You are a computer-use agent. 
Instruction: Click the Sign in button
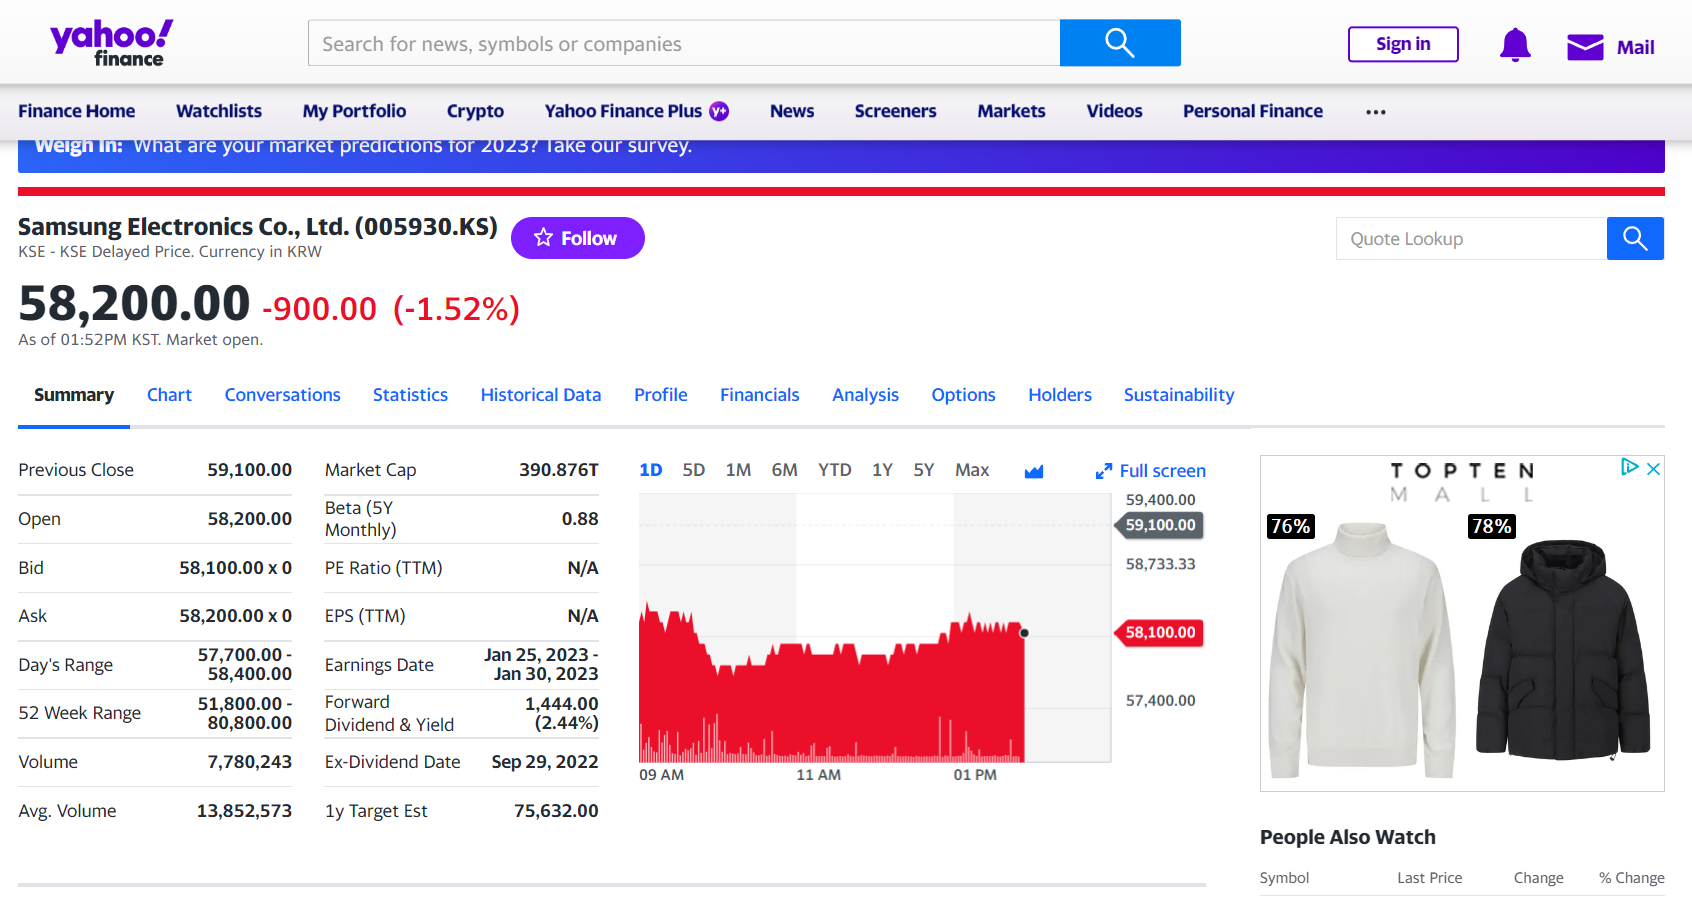point(1403,44)
